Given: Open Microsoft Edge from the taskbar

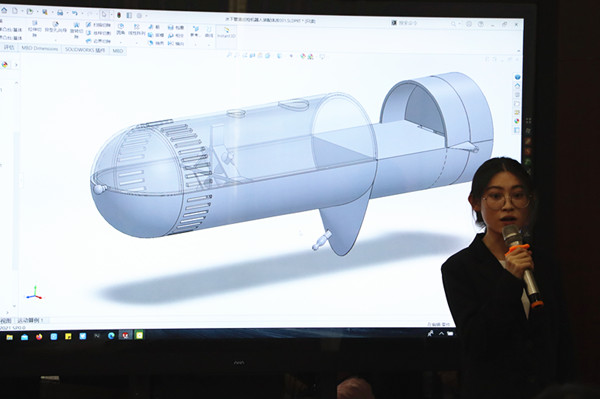Looking at the screenshot, I should click(x=111, y=336).
